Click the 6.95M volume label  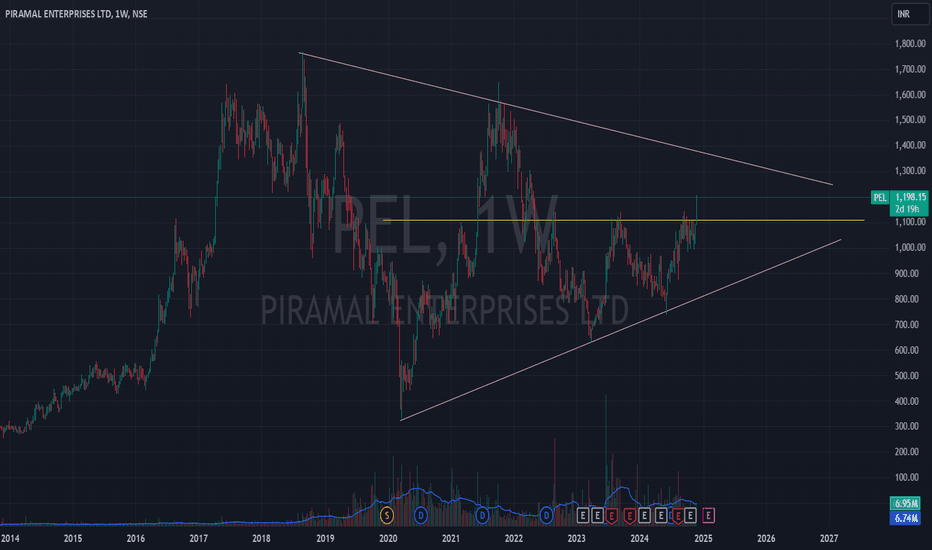click(905, 504)
